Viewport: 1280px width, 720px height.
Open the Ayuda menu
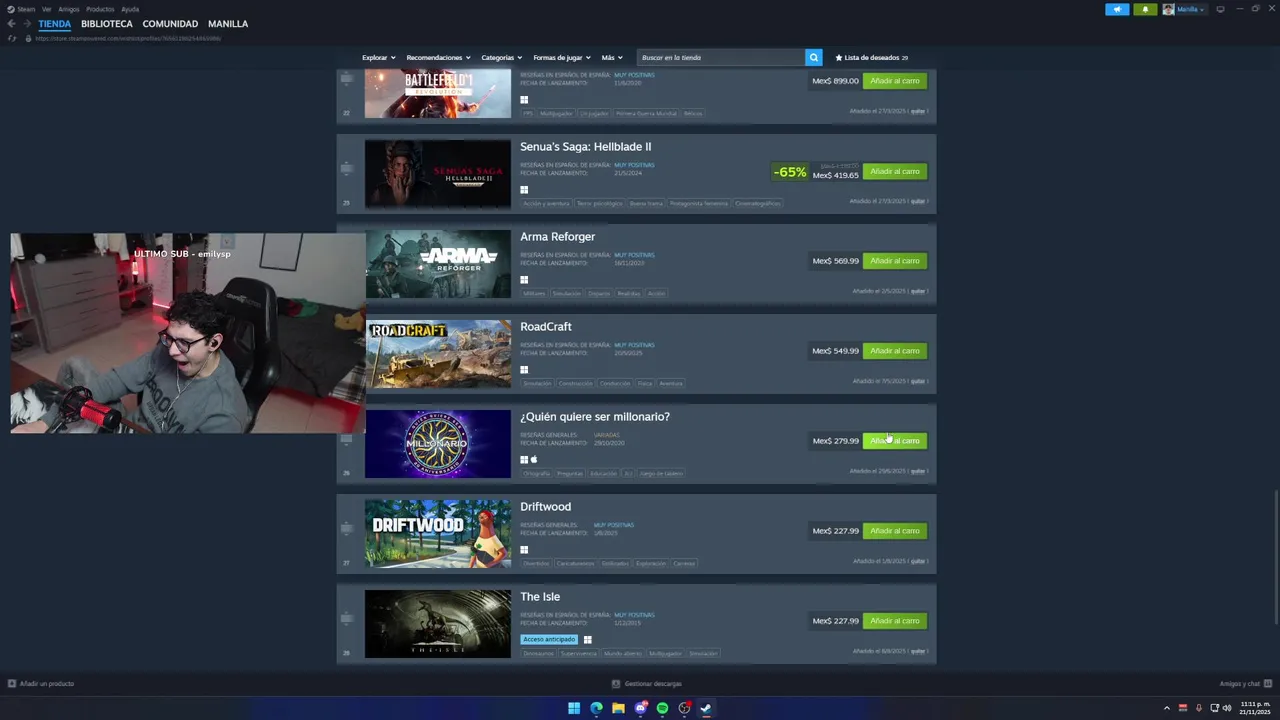point(130,9)
